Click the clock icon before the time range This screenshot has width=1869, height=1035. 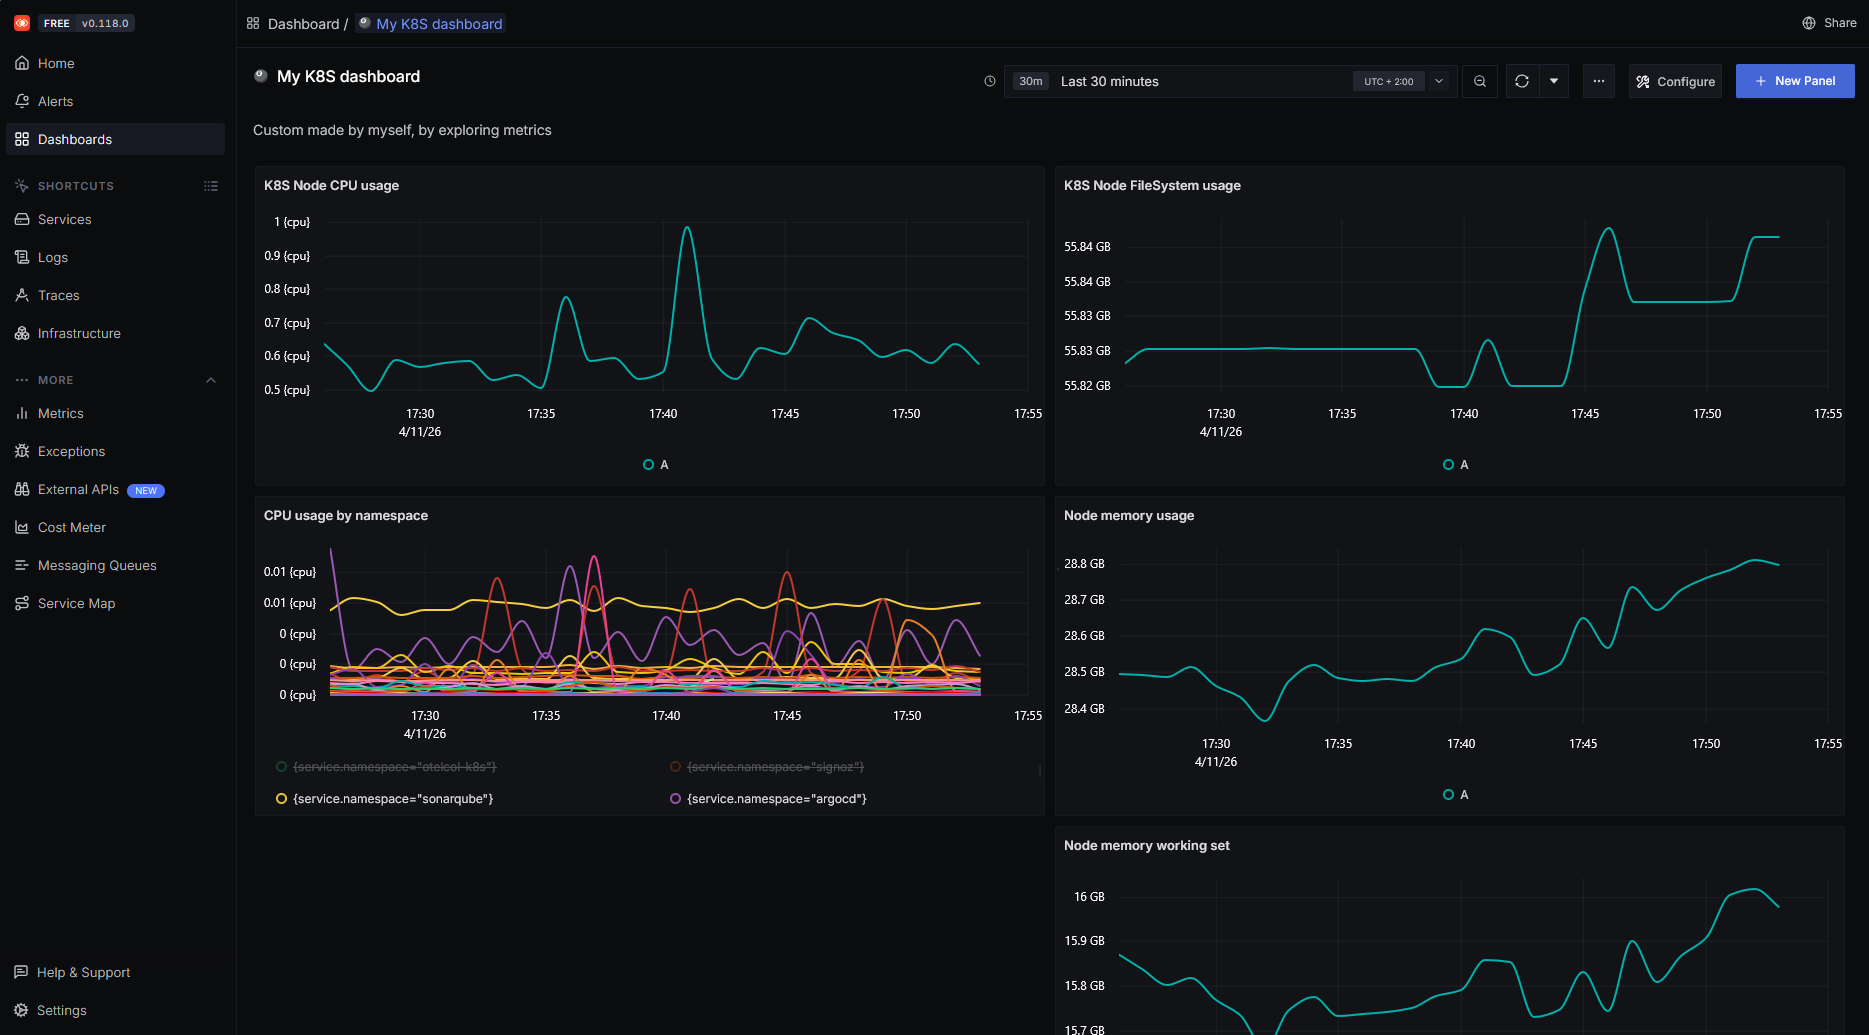pyautogui.click(x=990, y=81)
